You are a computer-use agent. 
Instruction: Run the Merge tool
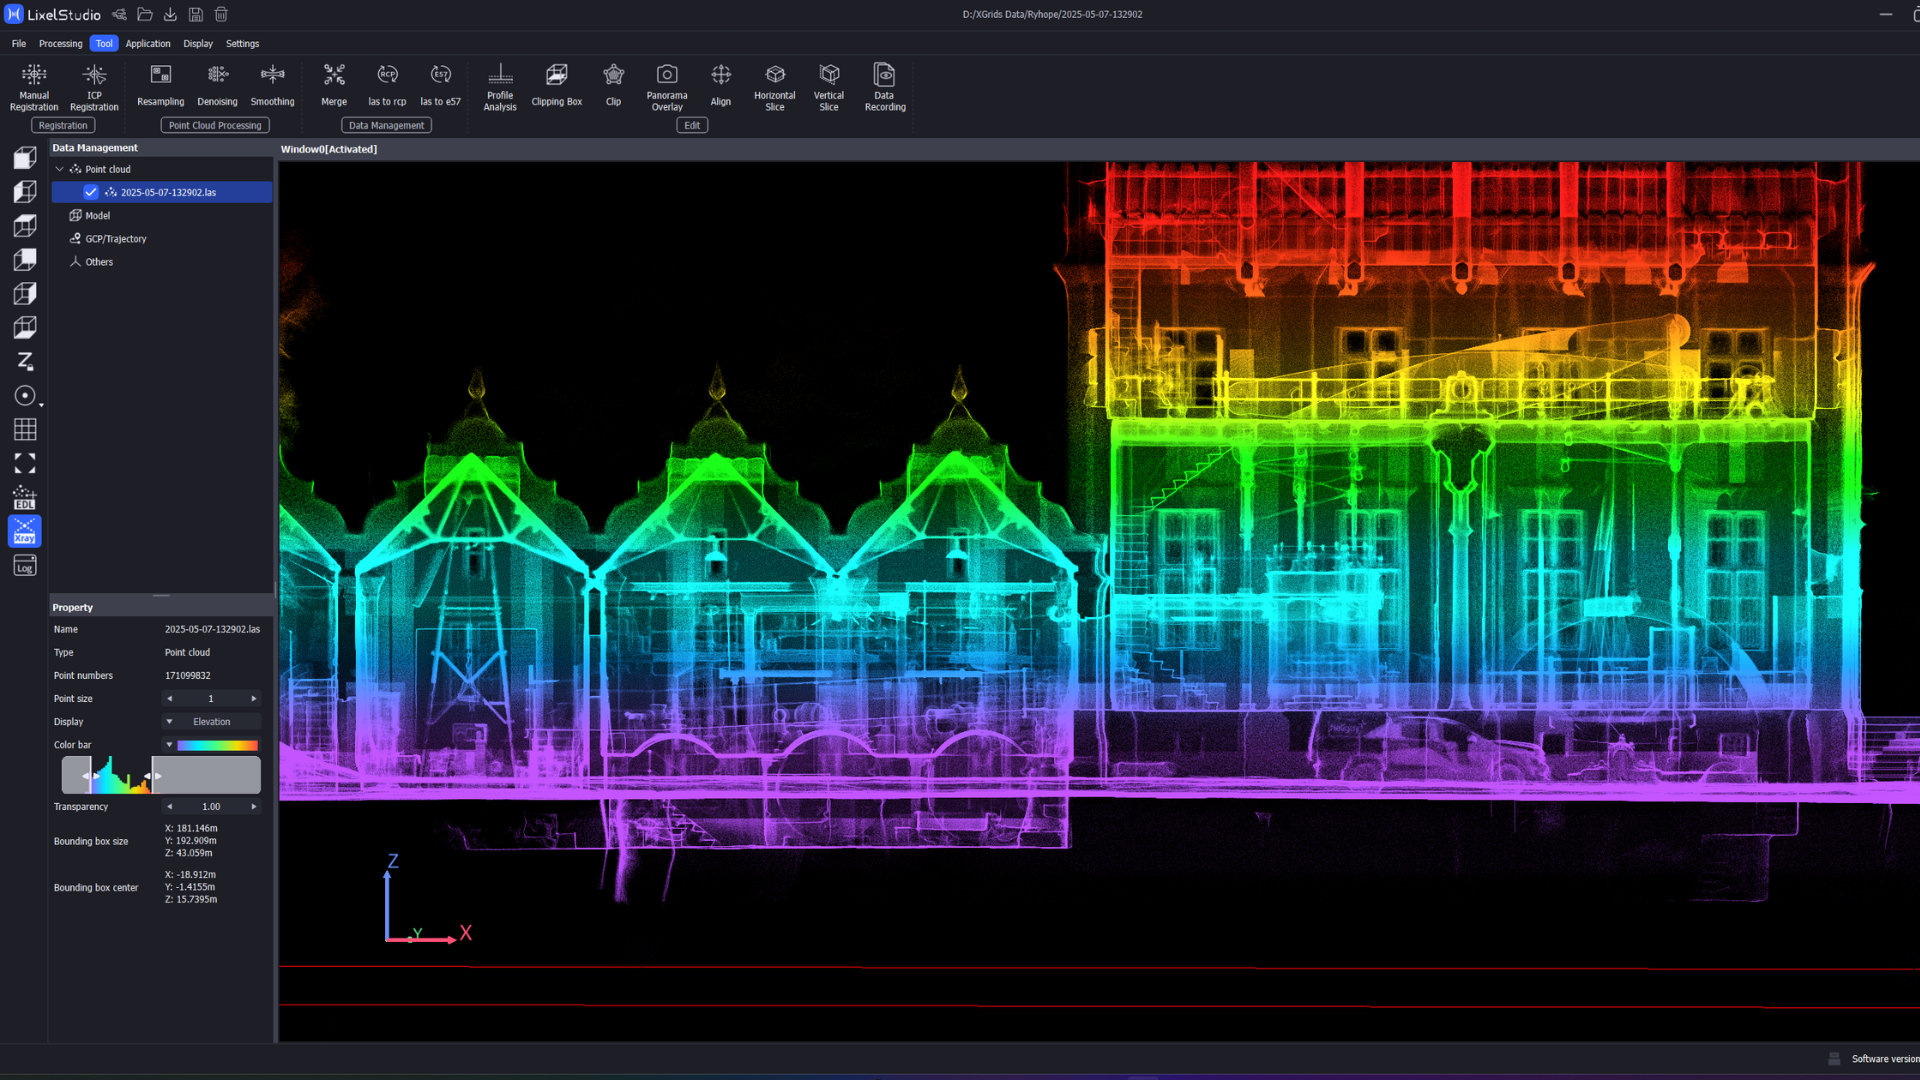pos(333,85)
